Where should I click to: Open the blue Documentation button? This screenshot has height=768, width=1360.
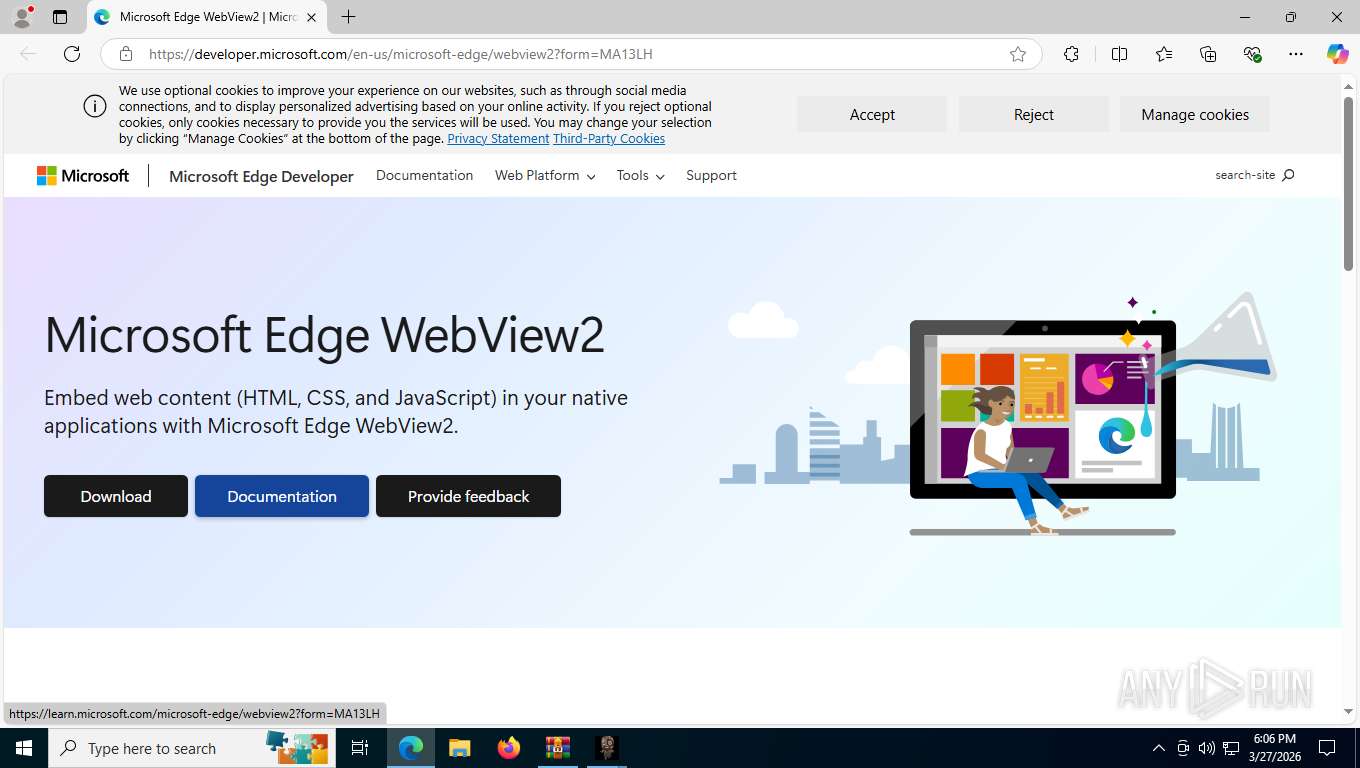tap(282, 496)
